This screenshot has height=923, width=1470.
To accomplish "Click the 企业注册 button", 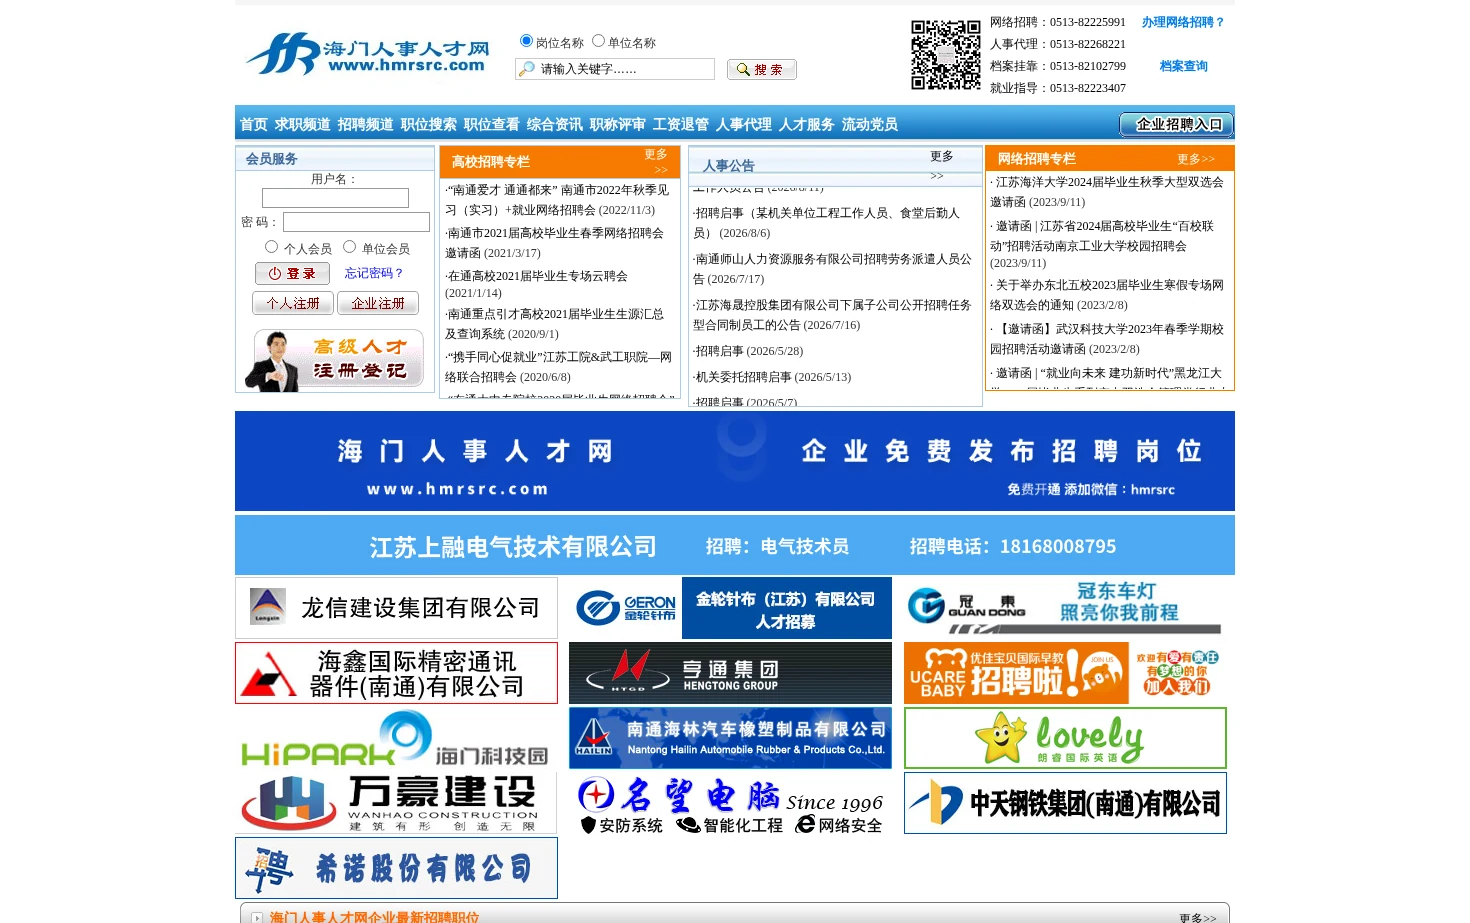I will (x=378, y=303).
